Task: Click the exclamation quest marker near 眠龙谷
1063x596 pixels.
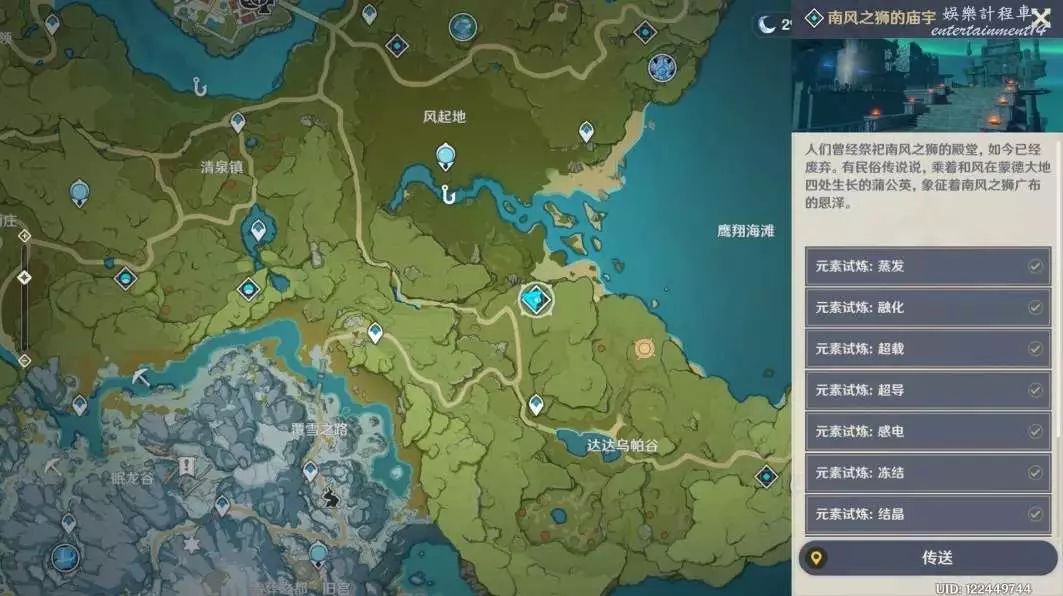Action: click(x=187, y=466)
